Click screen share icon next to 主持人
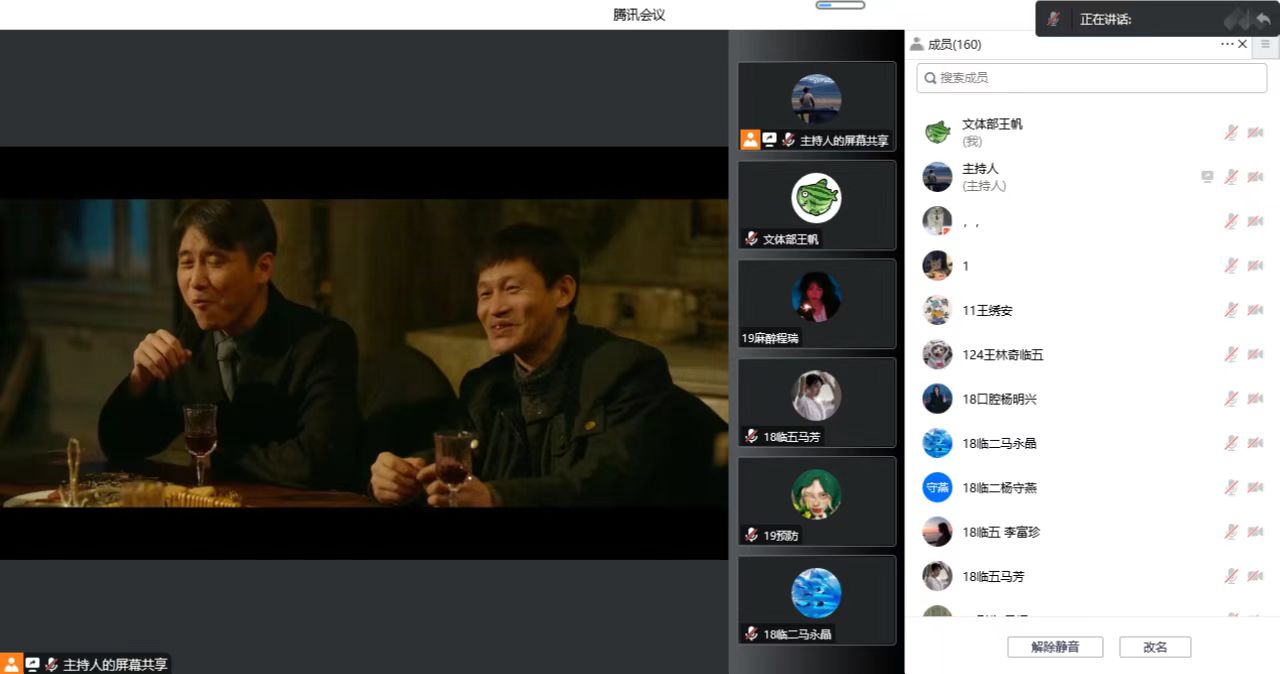The width and height of the screenshot is (1280, 674). click(1207, 177)
